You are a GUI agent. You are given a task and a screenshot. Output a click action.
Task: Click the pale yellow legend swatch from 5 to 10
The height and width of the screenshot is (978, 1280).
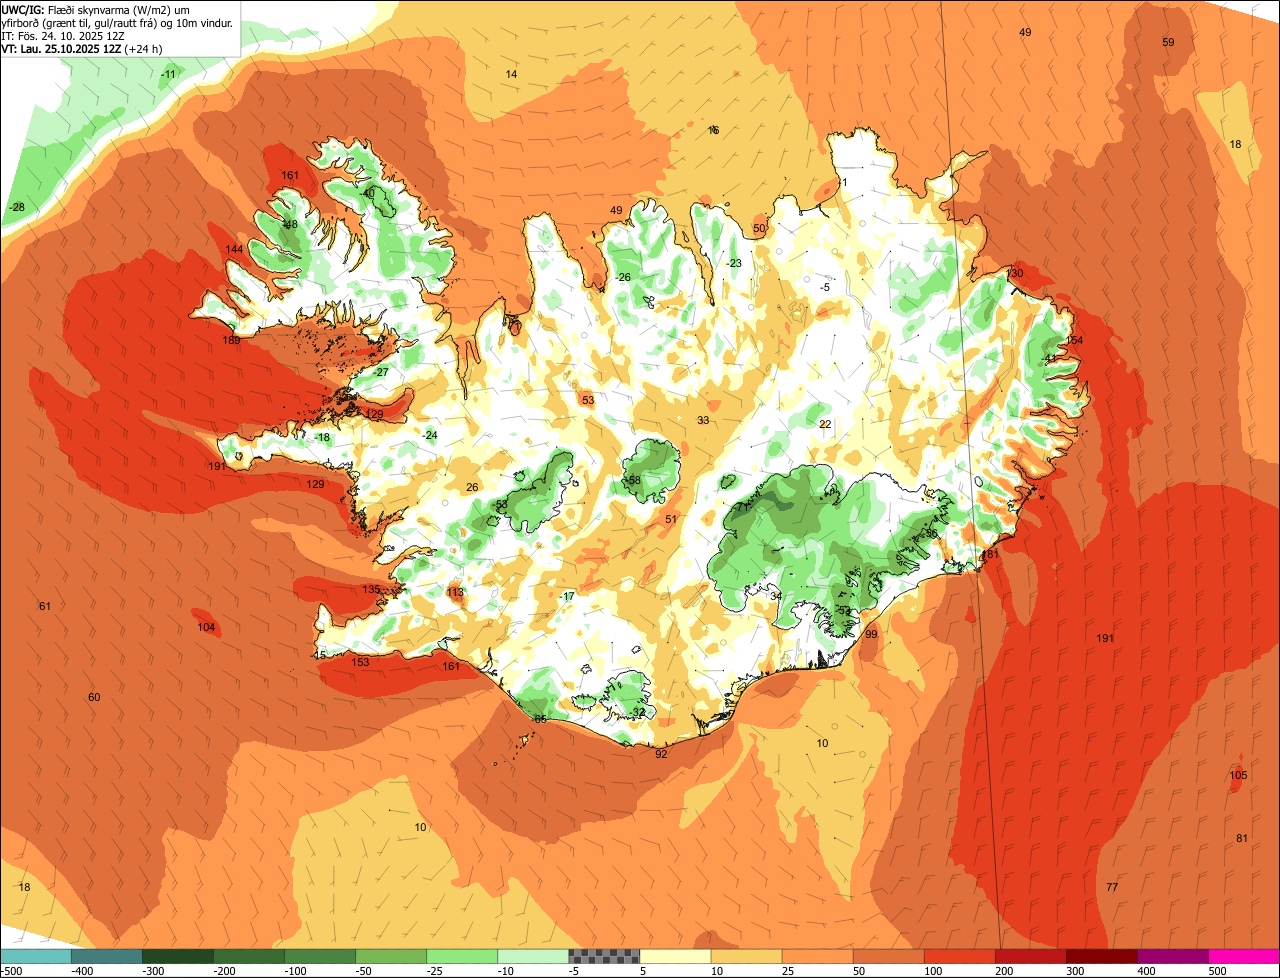tap(675, 956)
